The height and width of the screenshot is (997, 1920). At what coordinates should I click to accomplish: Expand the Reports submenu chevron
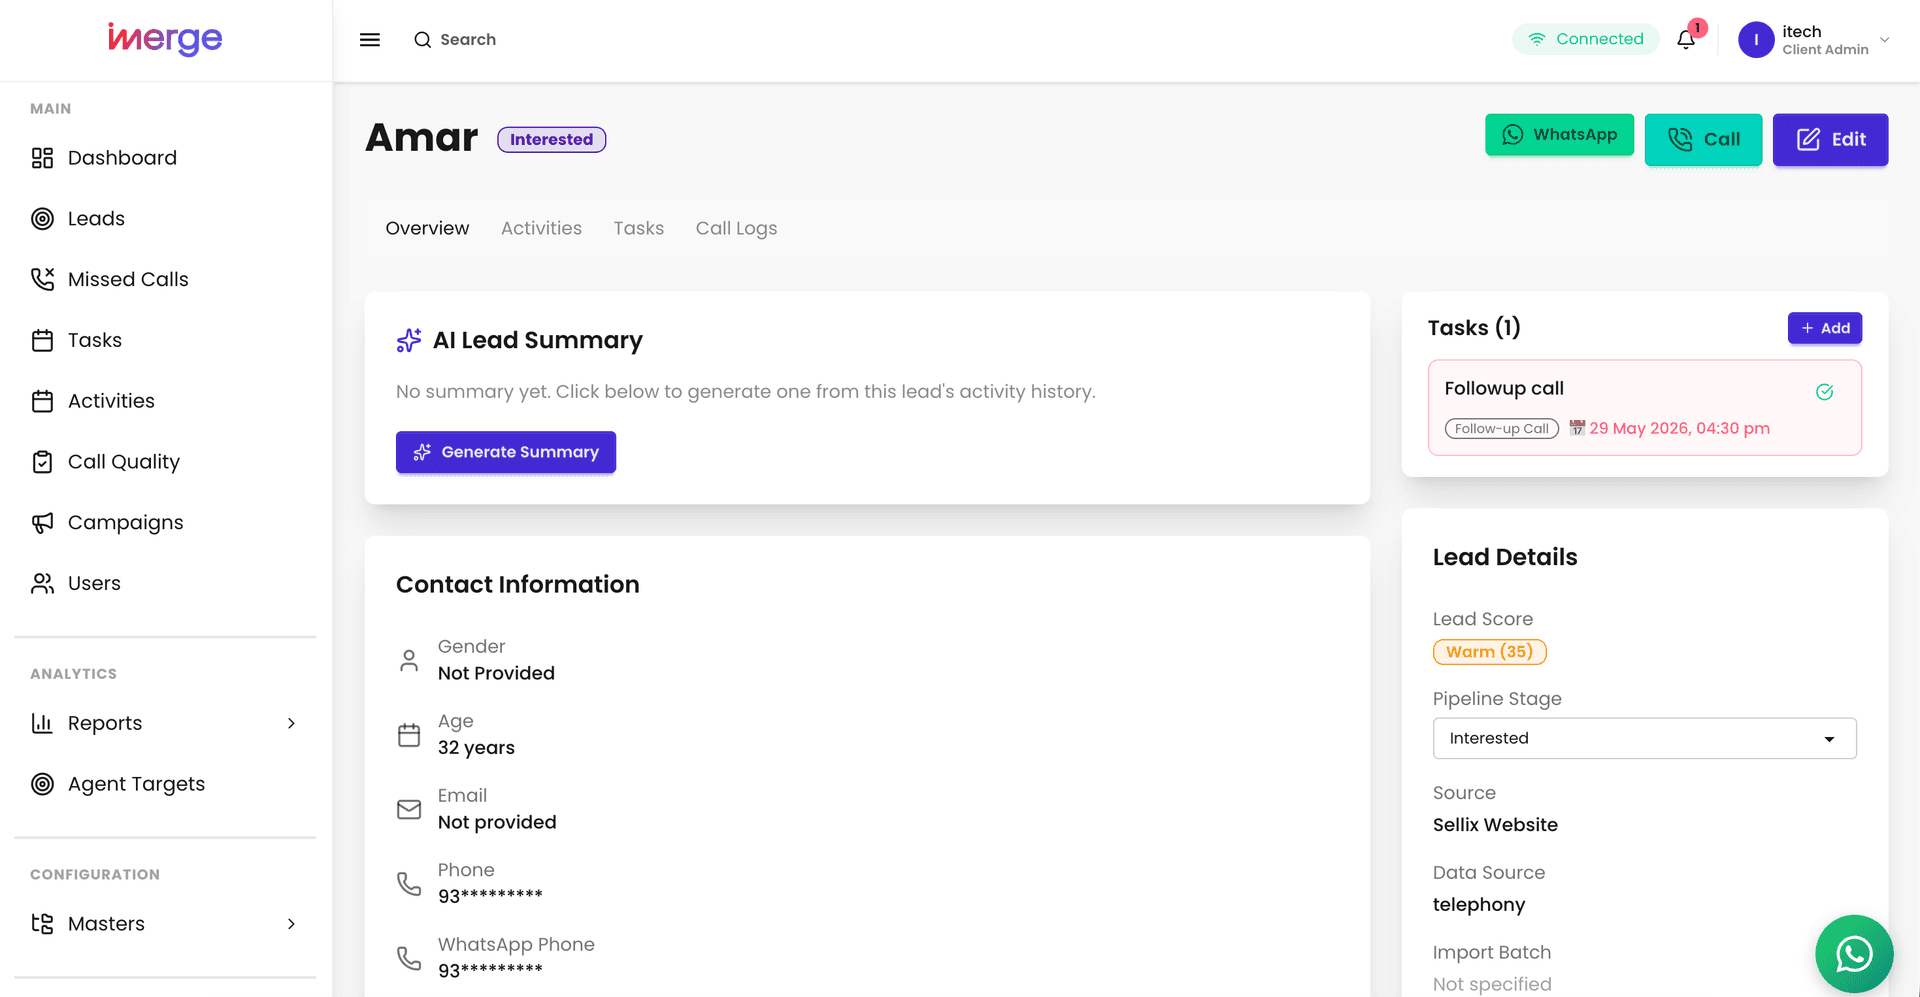(x=291, y=723)
